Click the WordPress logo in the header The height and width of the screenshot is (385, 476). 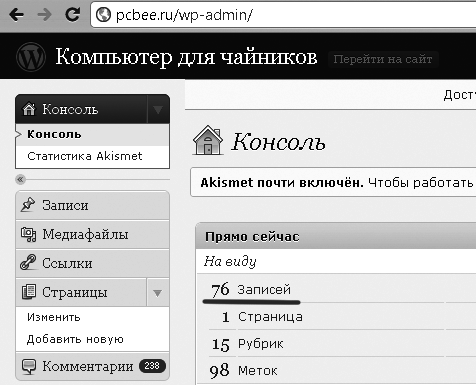[x=31, y=57]
